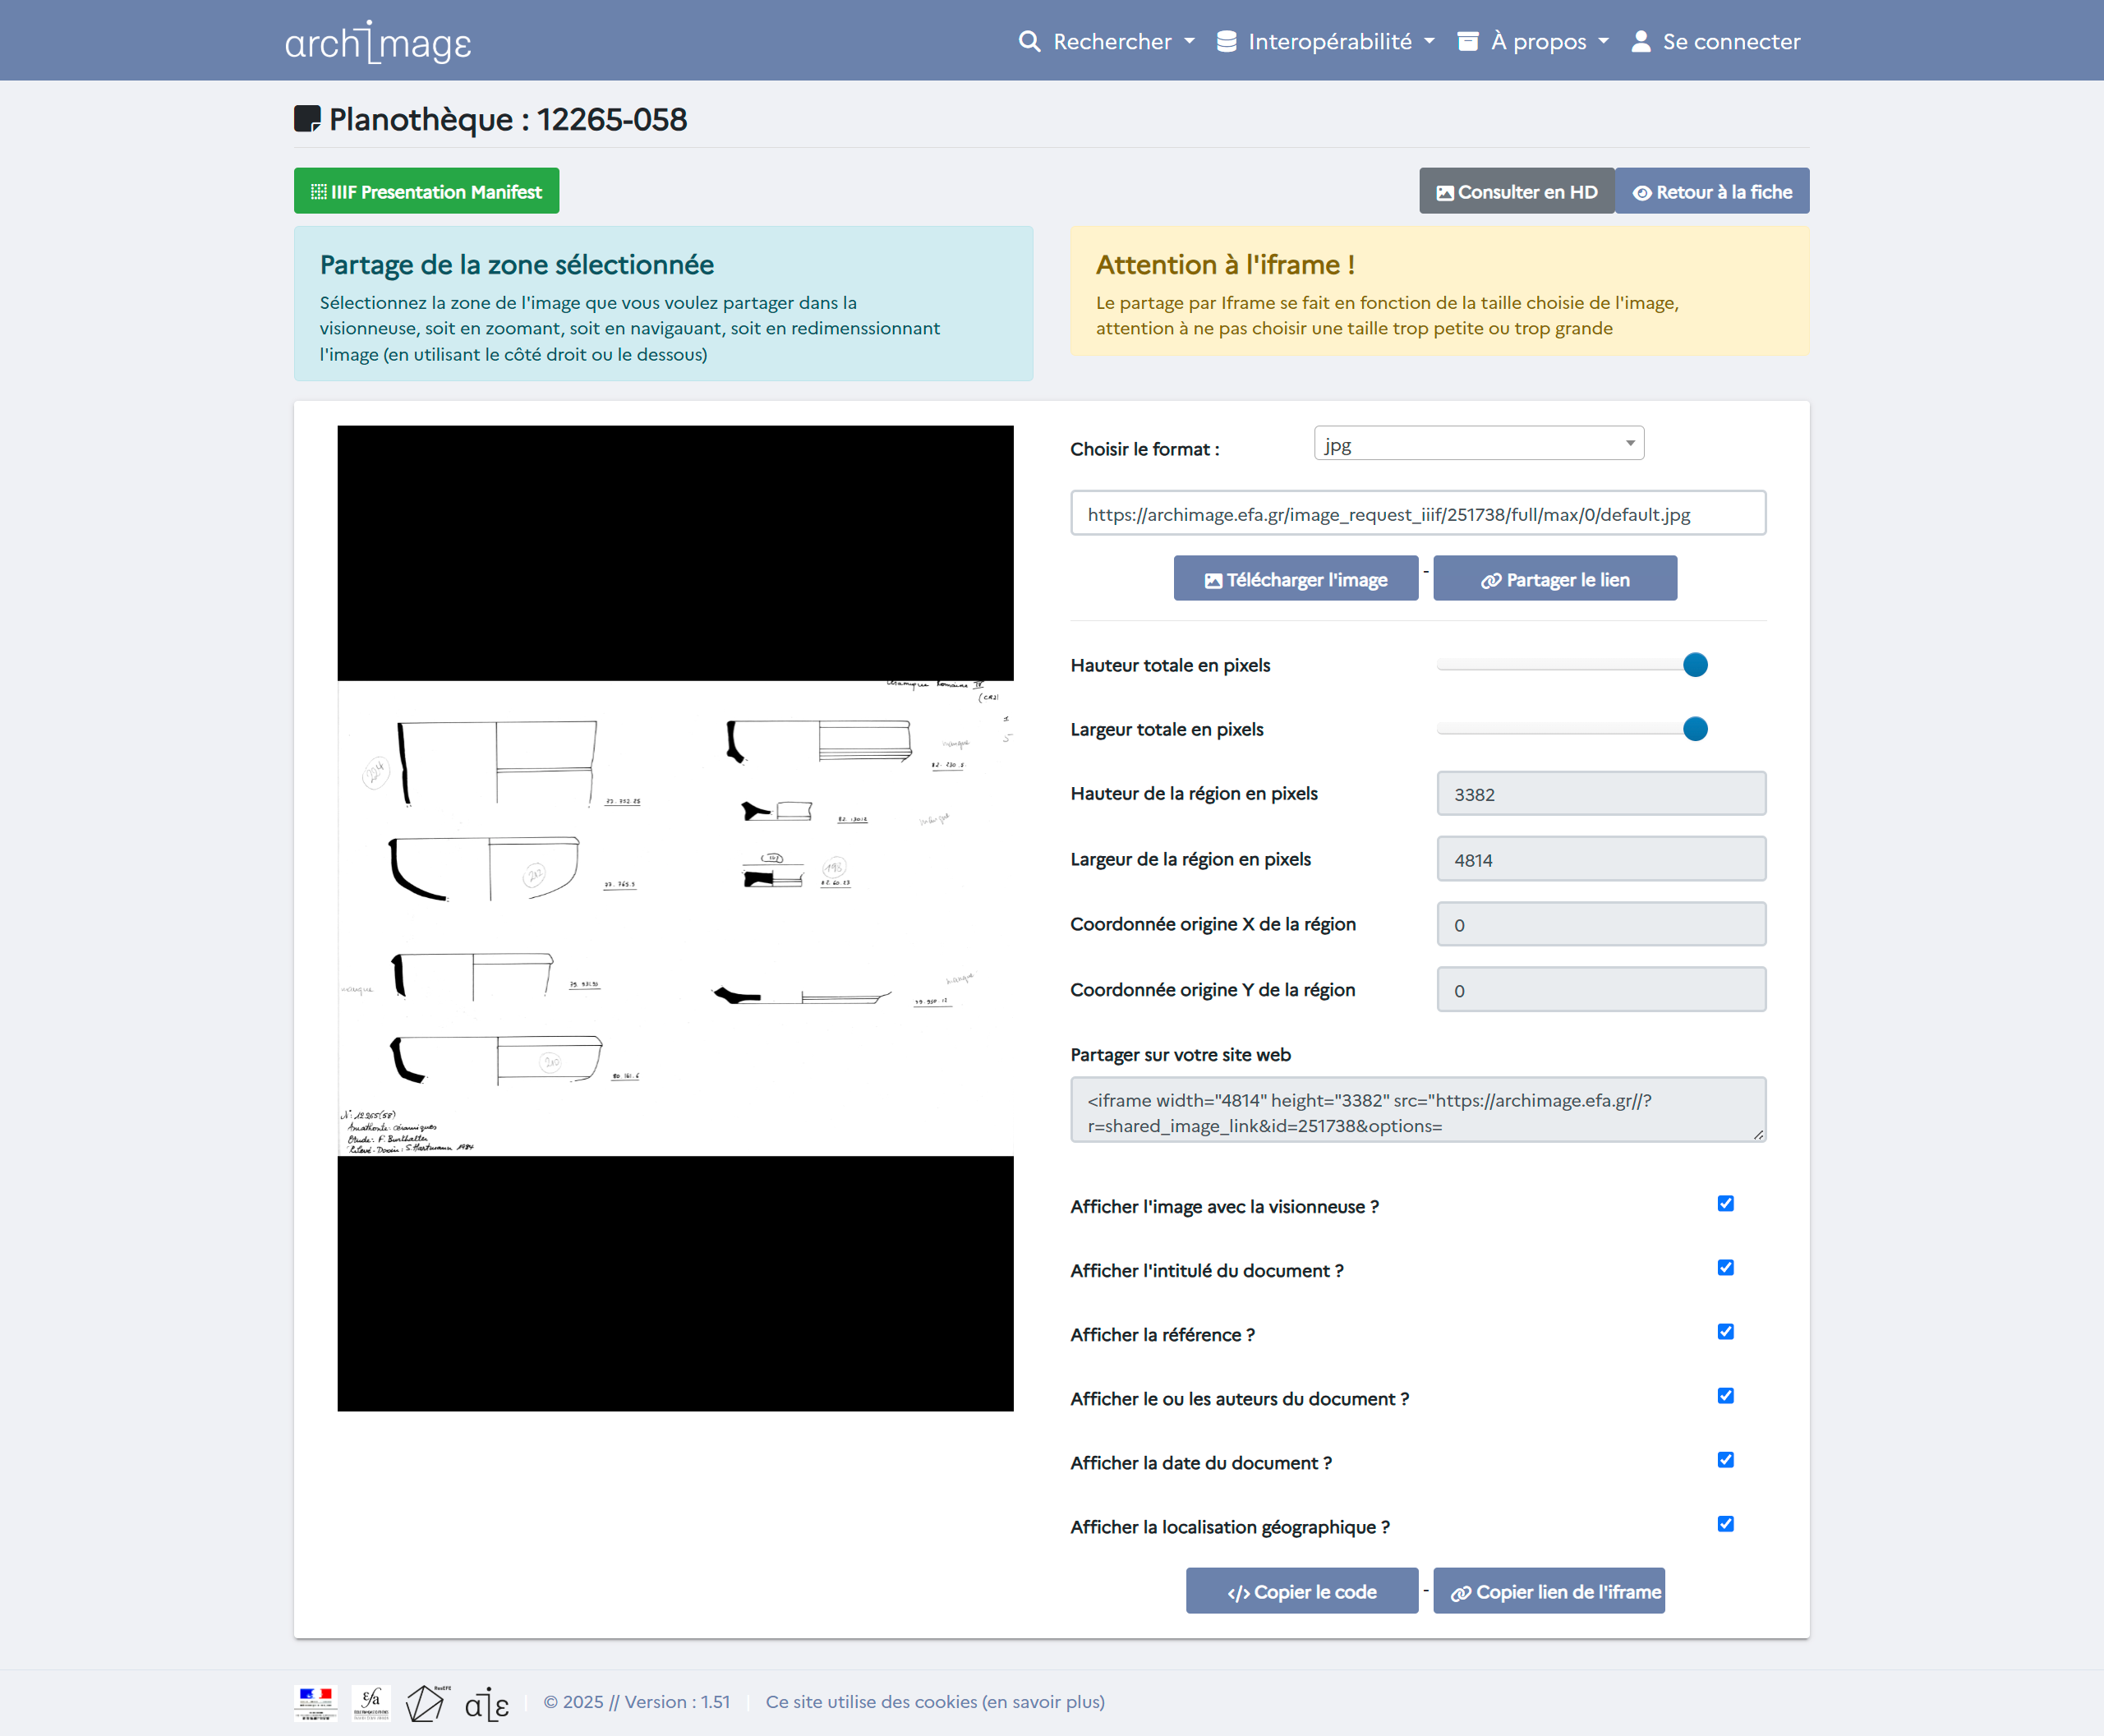Click Se connecter in the navbar
Image resolution: width=2104 pixels, height=1736 pixels.
1730,42
